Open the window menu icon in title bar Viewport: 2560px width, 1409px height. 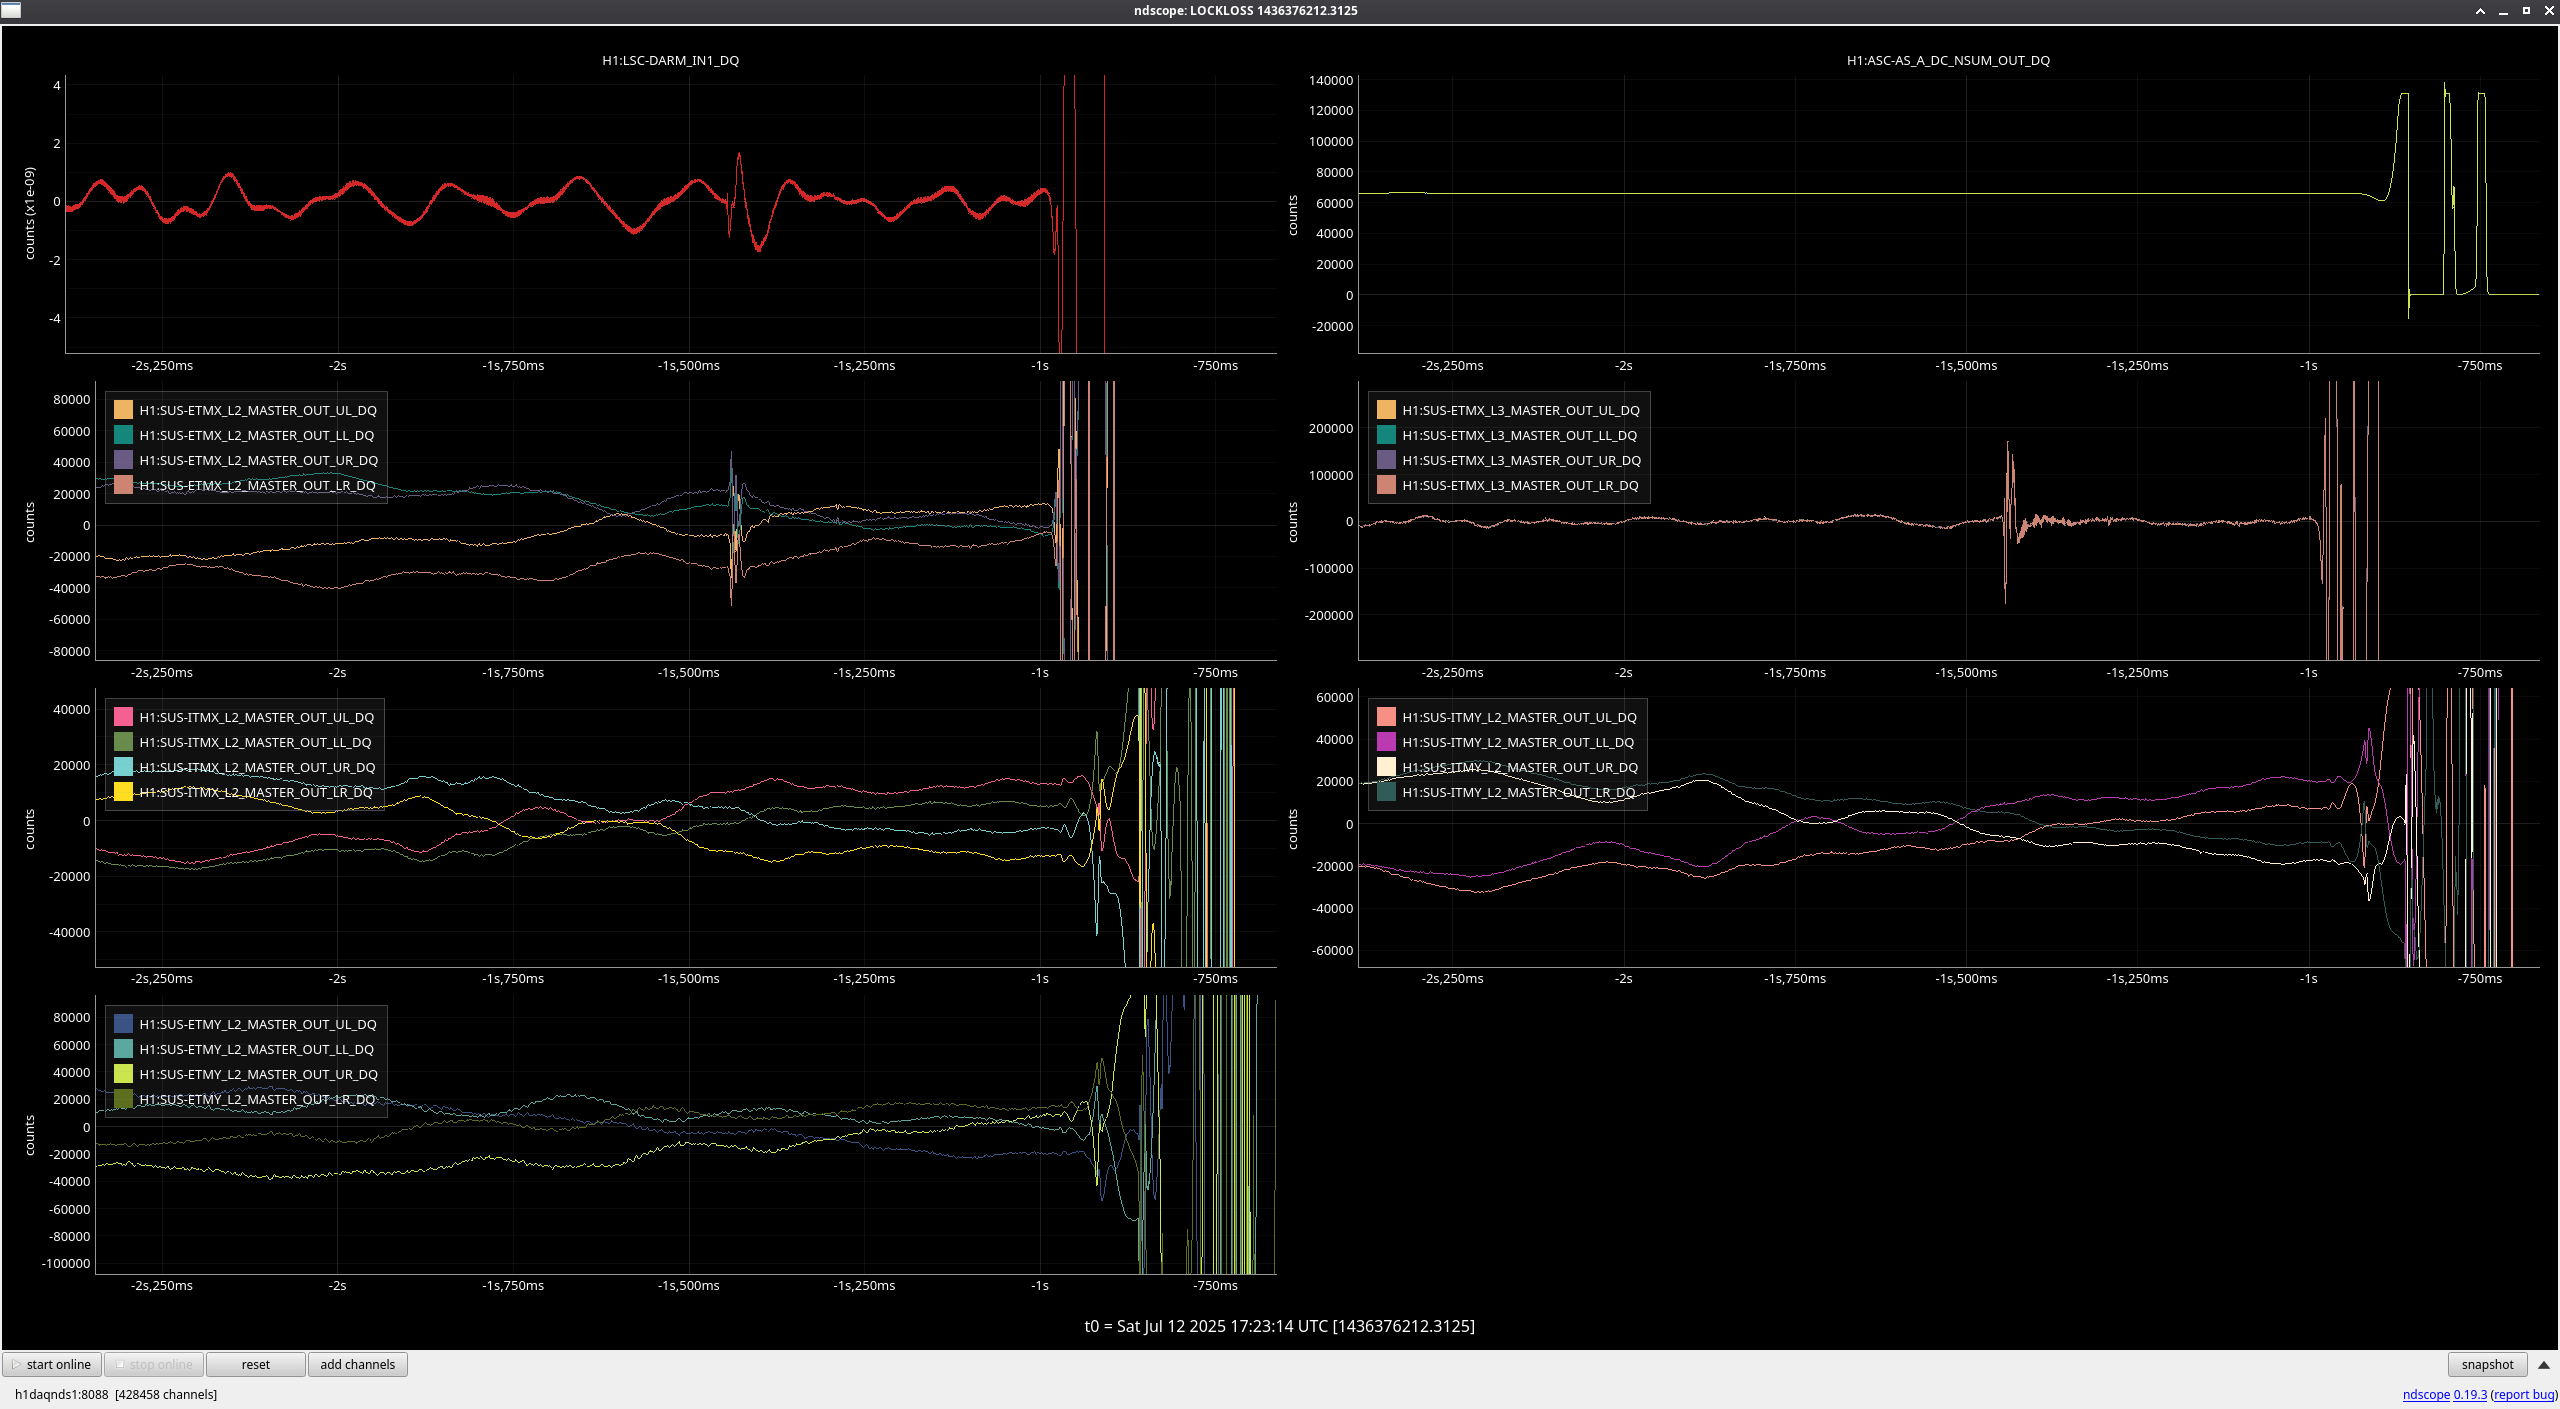click(x=11, y=11)
